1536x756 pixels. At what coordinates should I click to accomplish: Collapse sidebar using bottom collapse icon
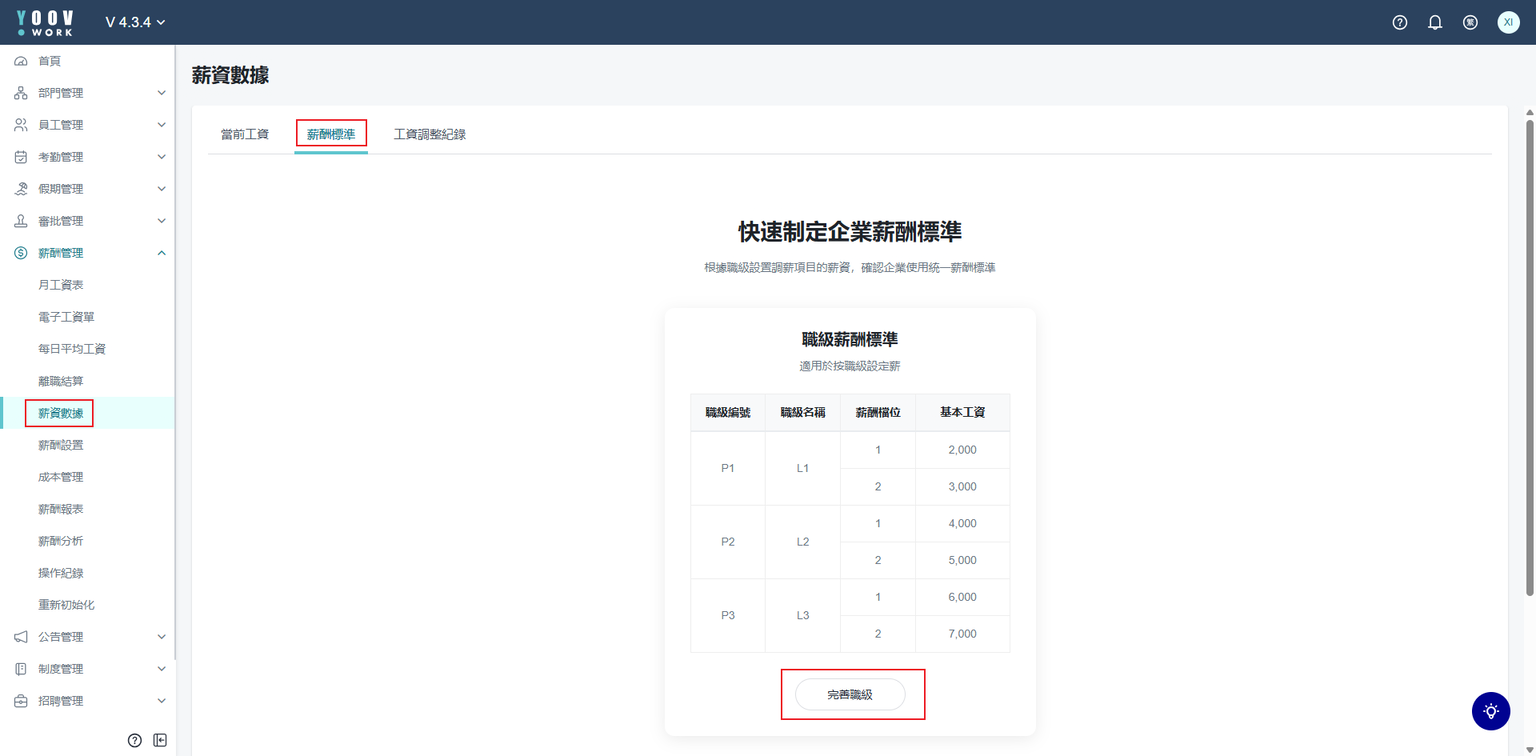click(160, 740)
